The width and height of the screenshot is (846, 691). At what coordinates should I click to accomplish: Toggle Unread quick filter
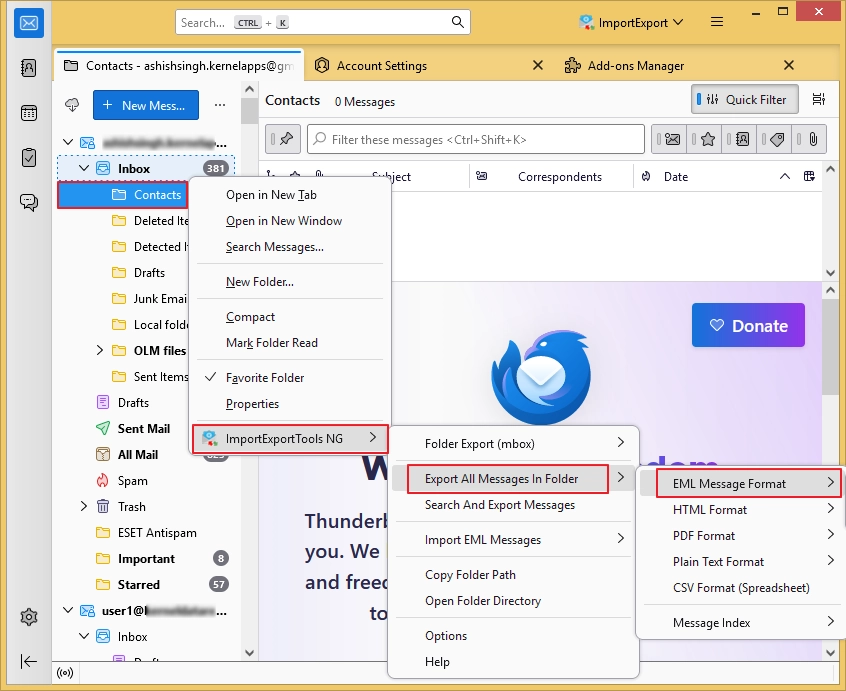point(669,140)
